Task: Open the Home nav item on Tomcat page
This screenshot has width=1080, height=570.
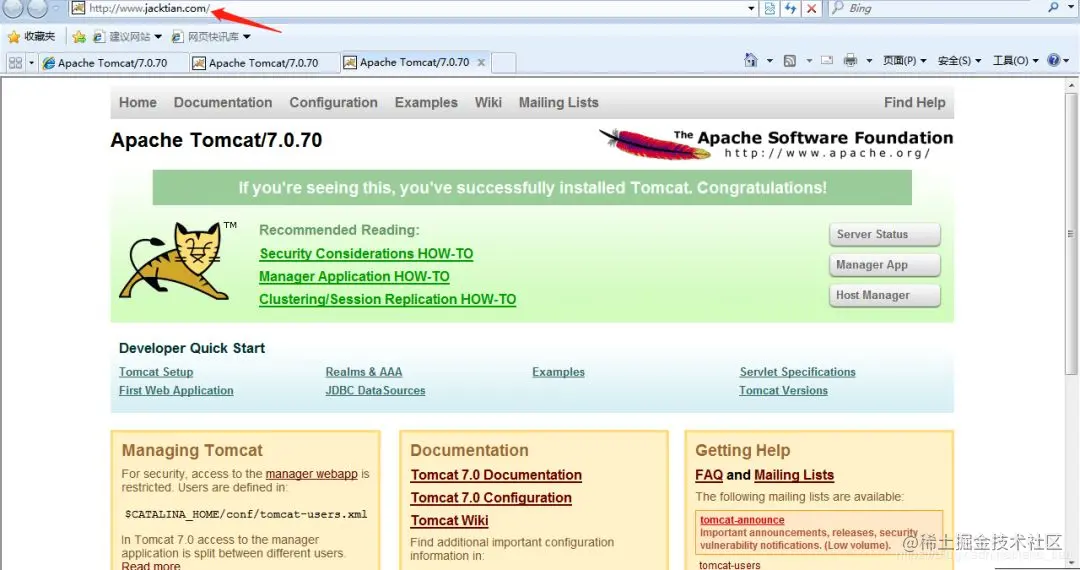Action: (138, 103)
